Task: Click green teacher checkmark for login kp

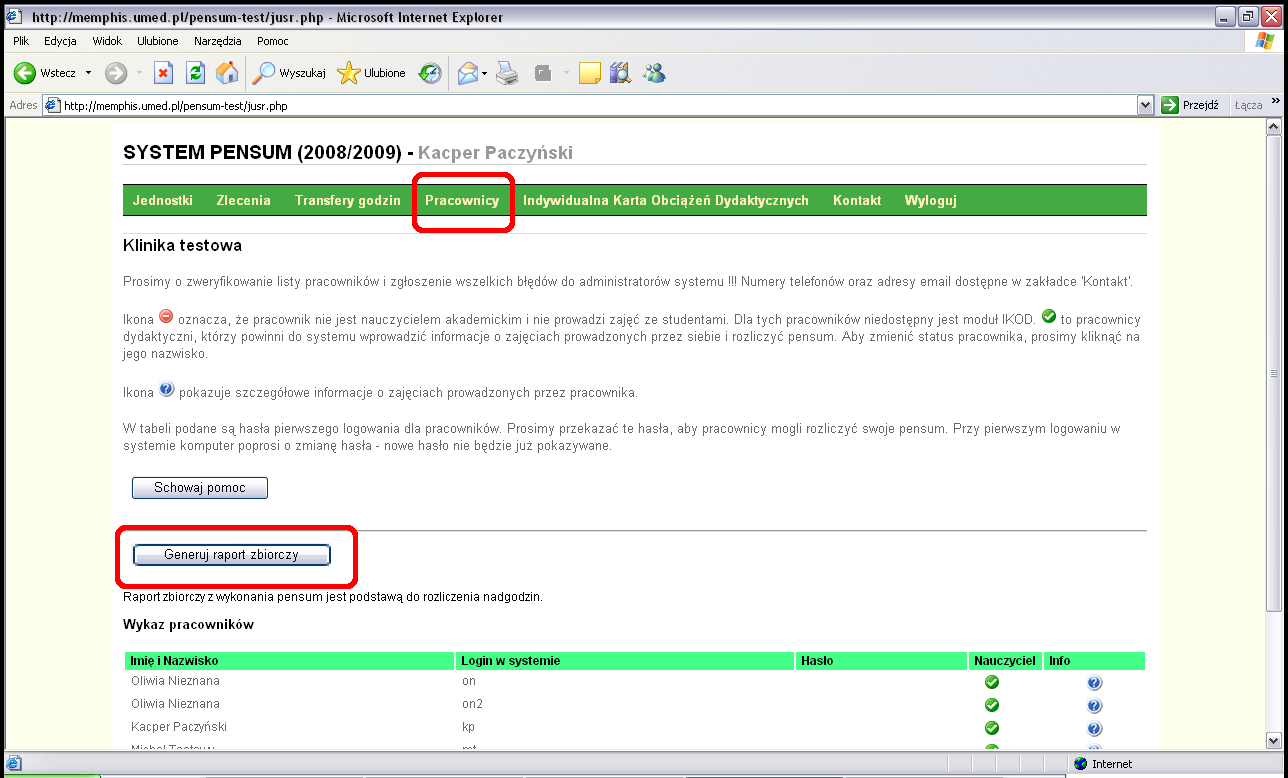Action: 992,728
